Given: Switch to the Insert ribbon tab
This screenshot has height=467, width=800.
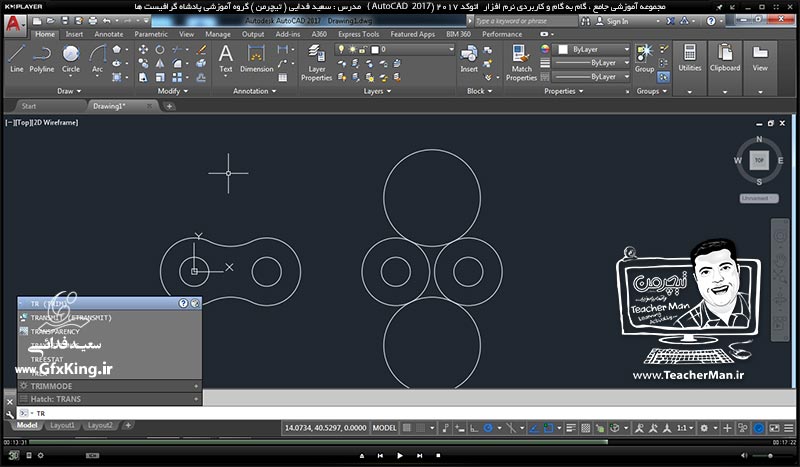Looking at the screenshot, I should coord(74,34).
